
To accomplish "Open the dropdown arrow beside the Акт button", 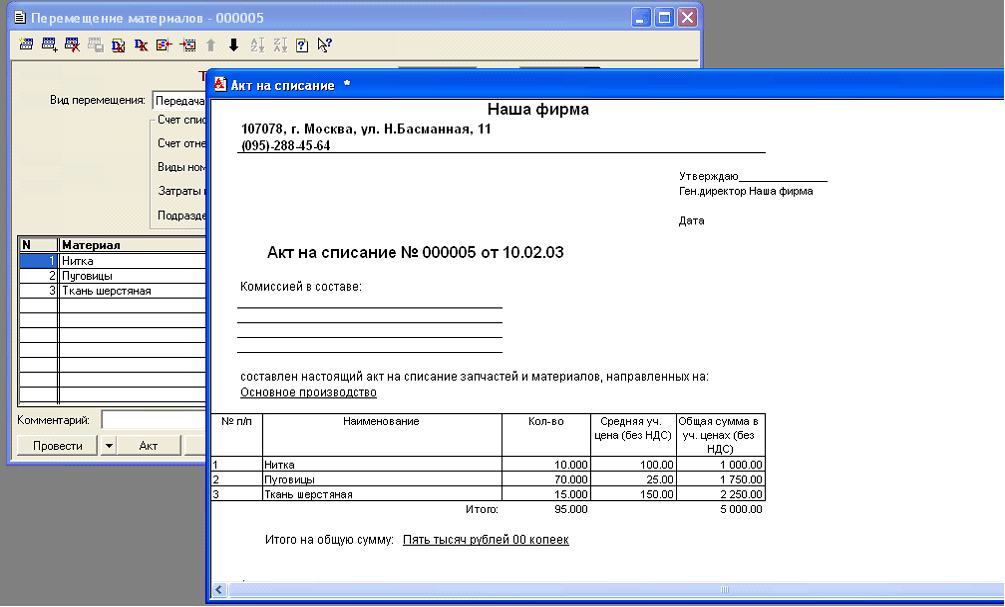I will [x=110, y=446].
